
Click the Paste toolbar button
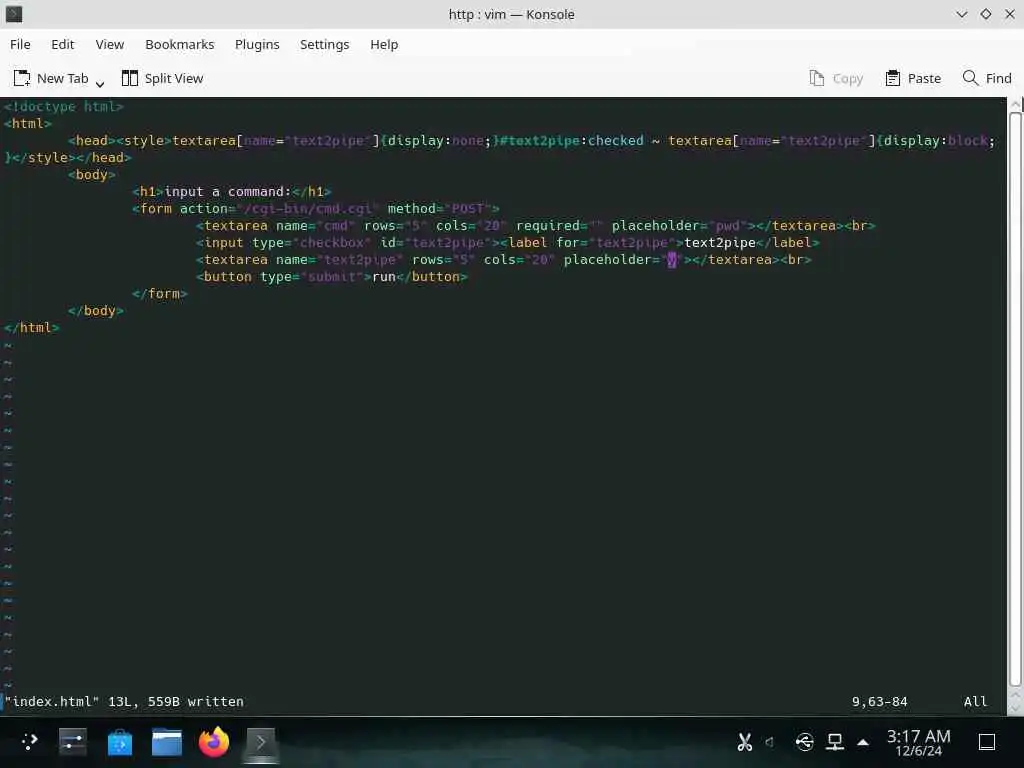pos(913,78)
